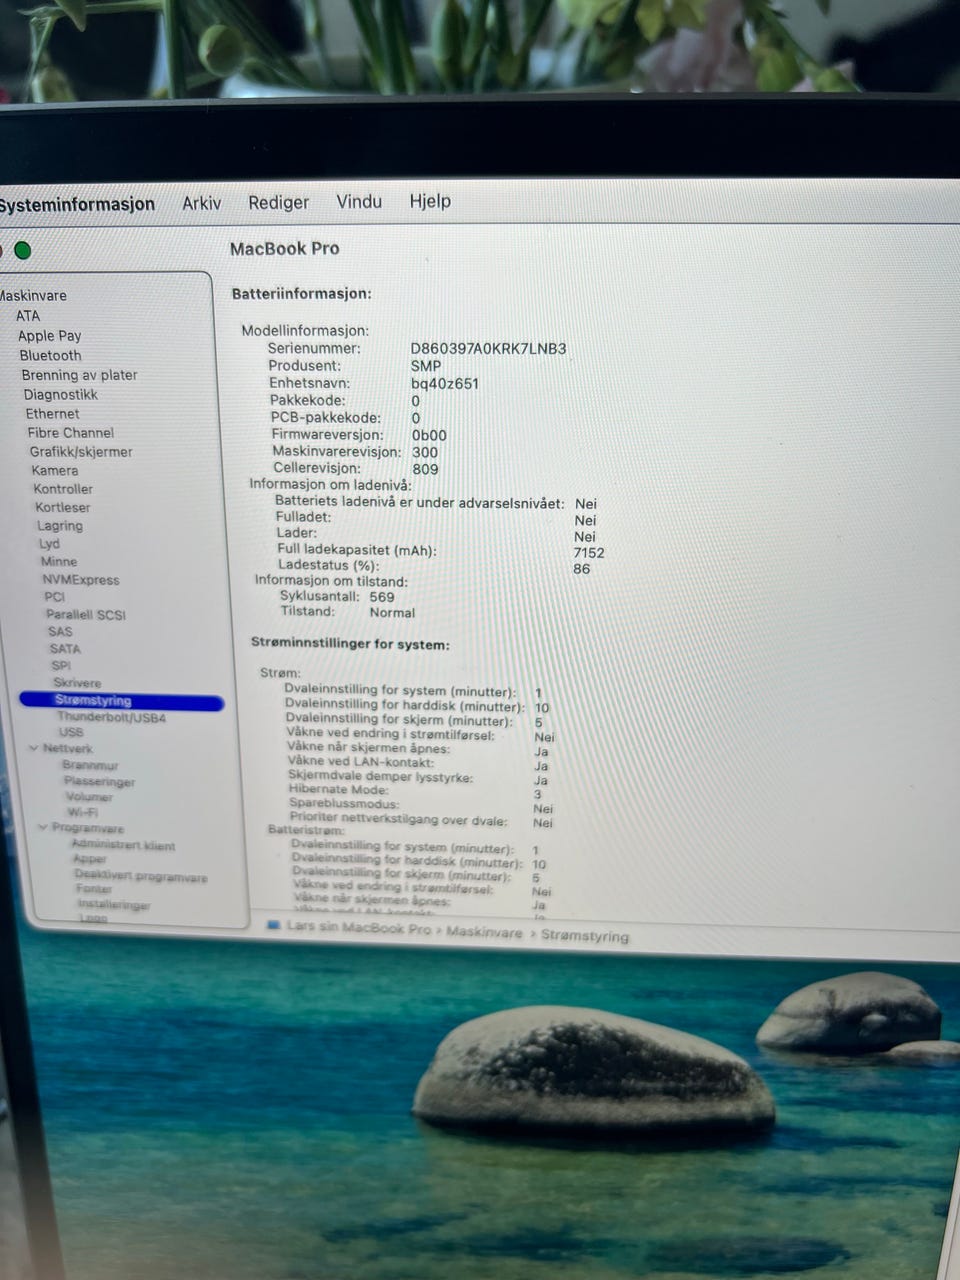Select Lagring in the sidebar
Image resolution: width=960 pixels, height=1280 pixels.
(60, 525)
